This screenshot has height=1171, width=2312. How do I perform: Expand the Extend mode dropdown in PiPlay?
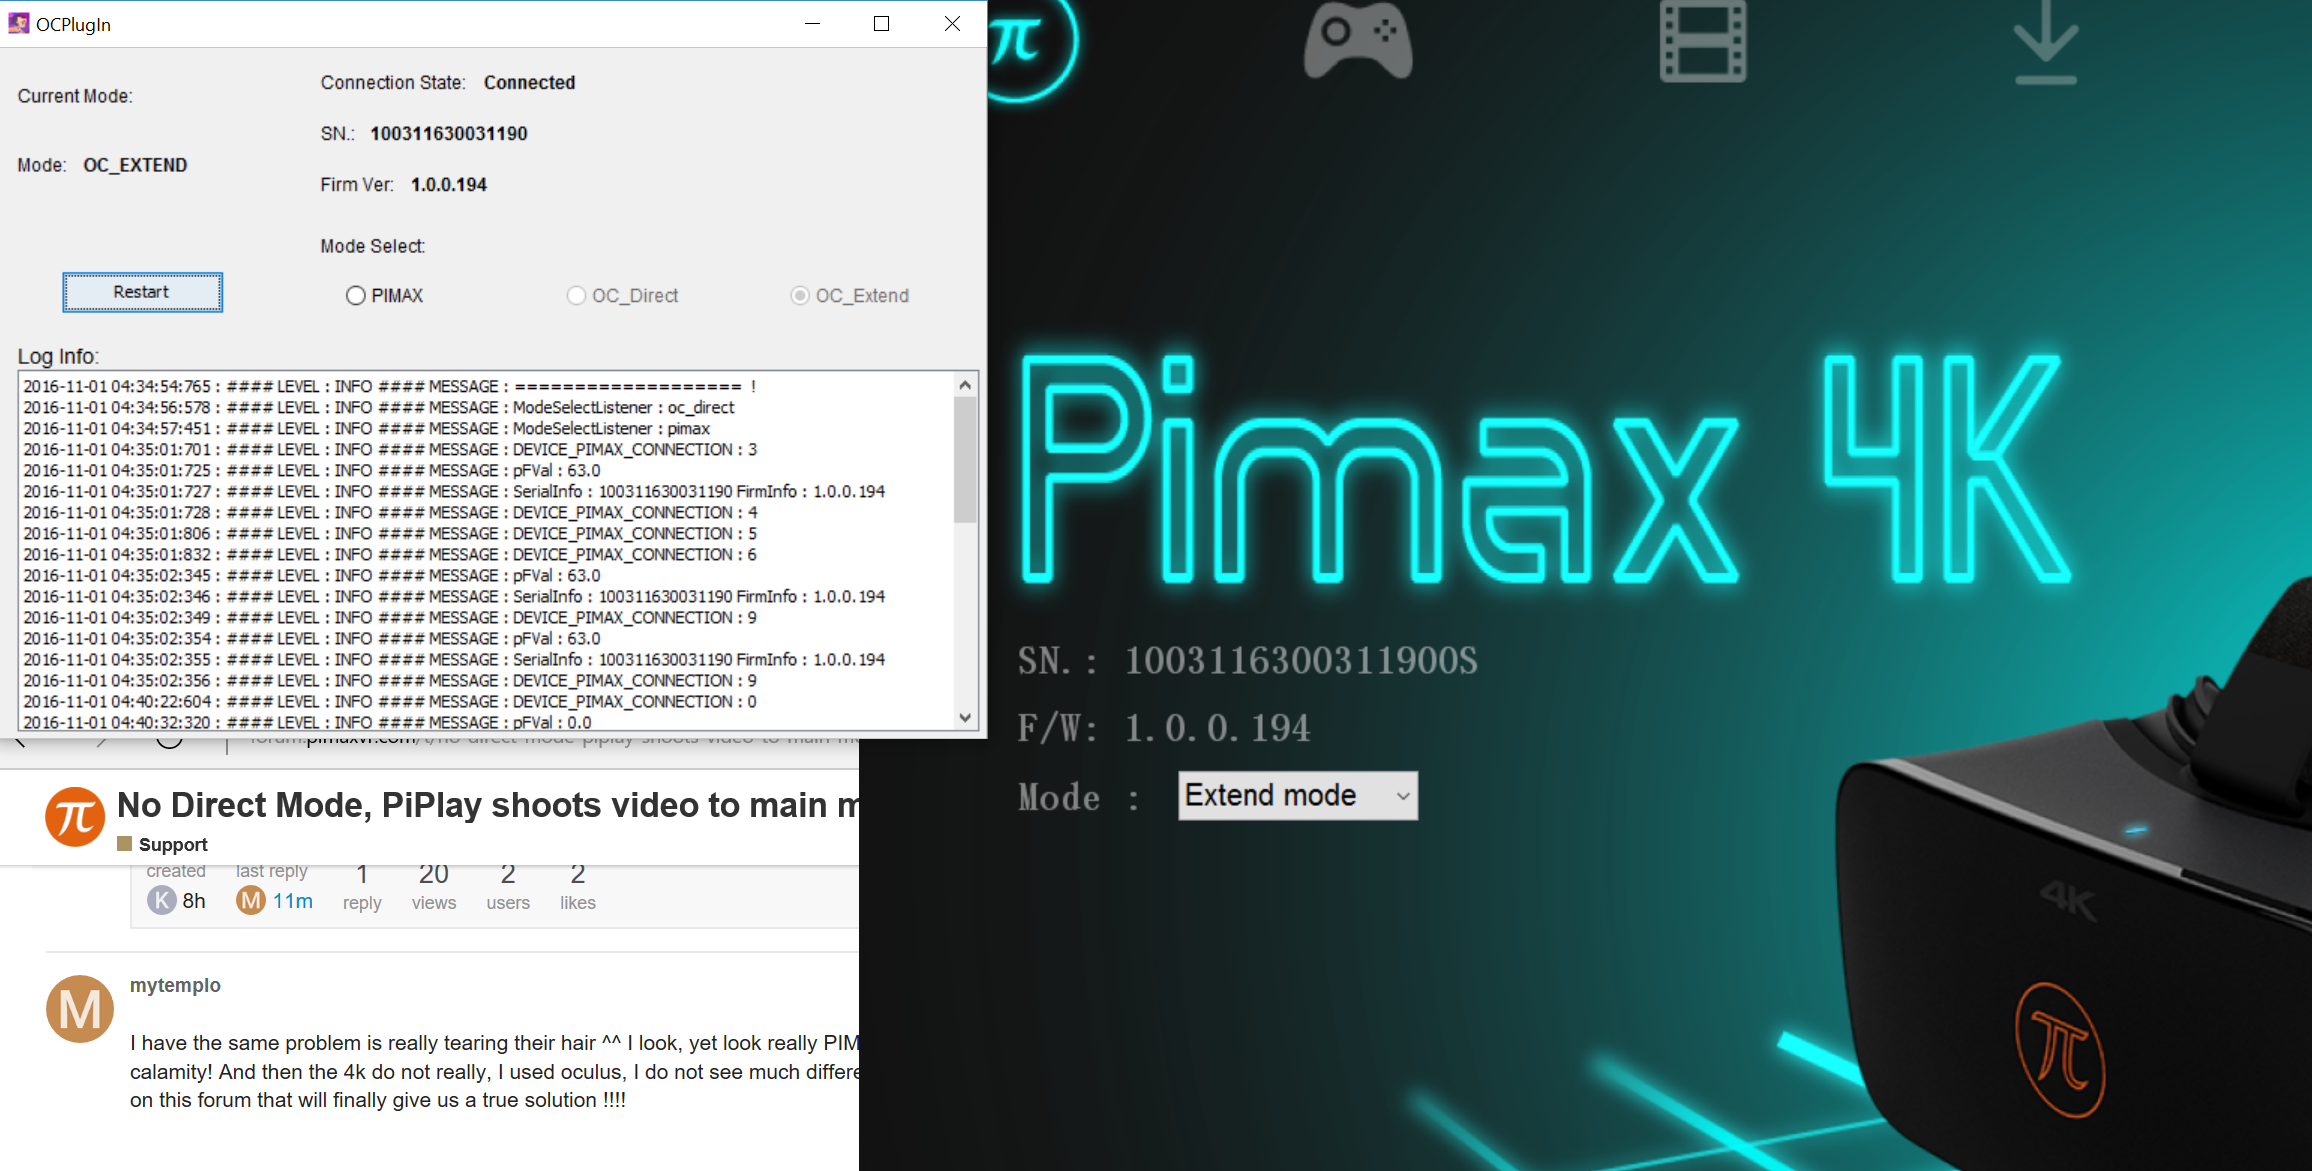tap(1298, 796)
